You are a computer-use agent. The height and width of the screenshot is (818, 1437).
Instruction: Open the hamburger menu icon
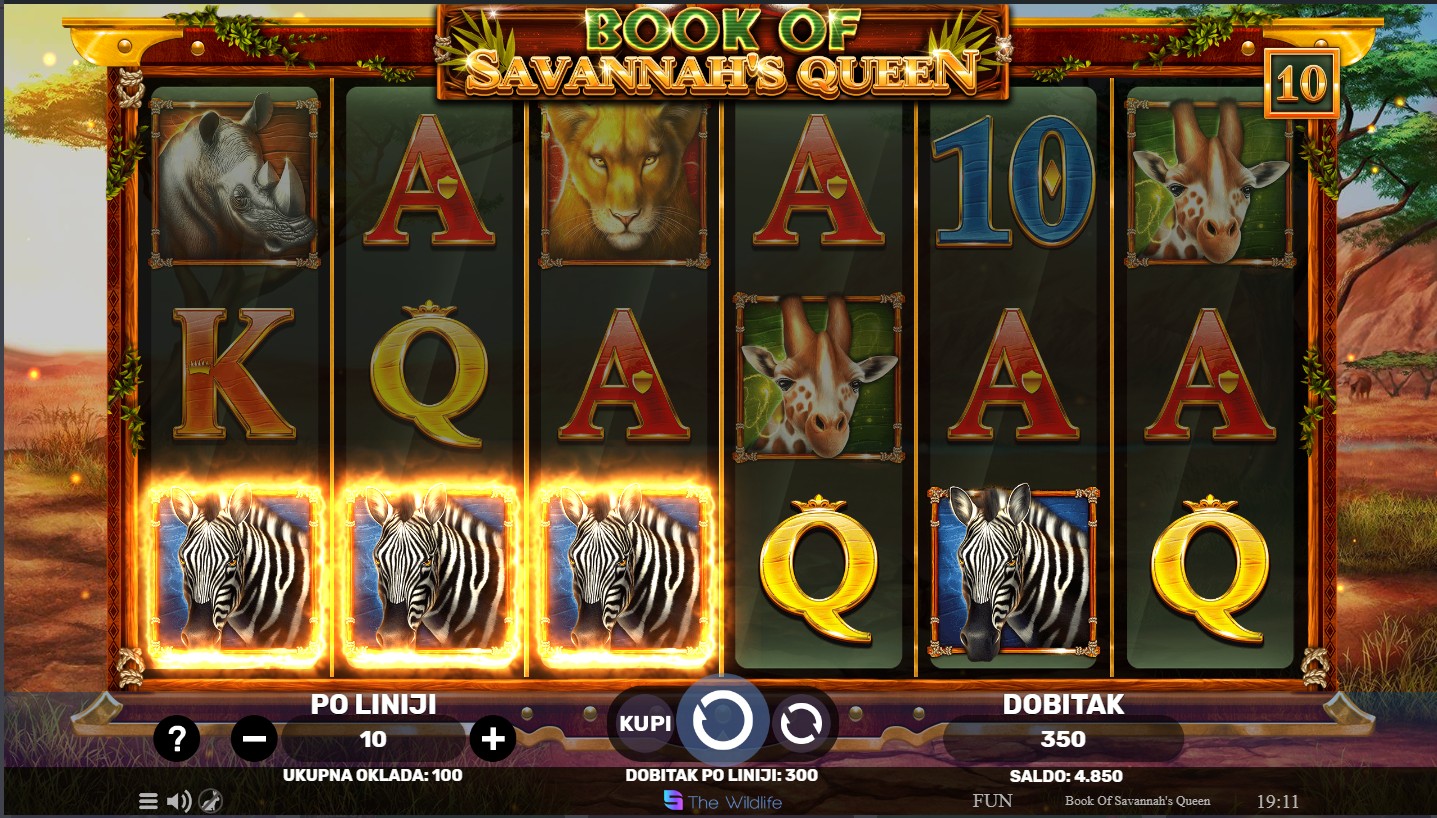coord(148,801)
